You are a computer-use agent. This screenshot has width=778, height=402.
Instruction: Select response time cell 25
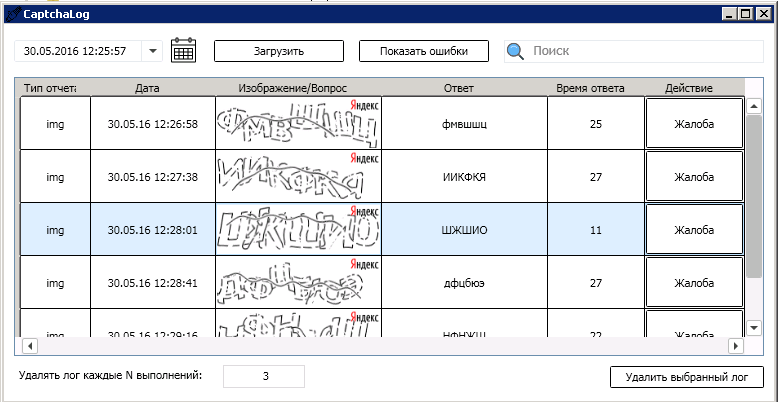tap(596, 124)
